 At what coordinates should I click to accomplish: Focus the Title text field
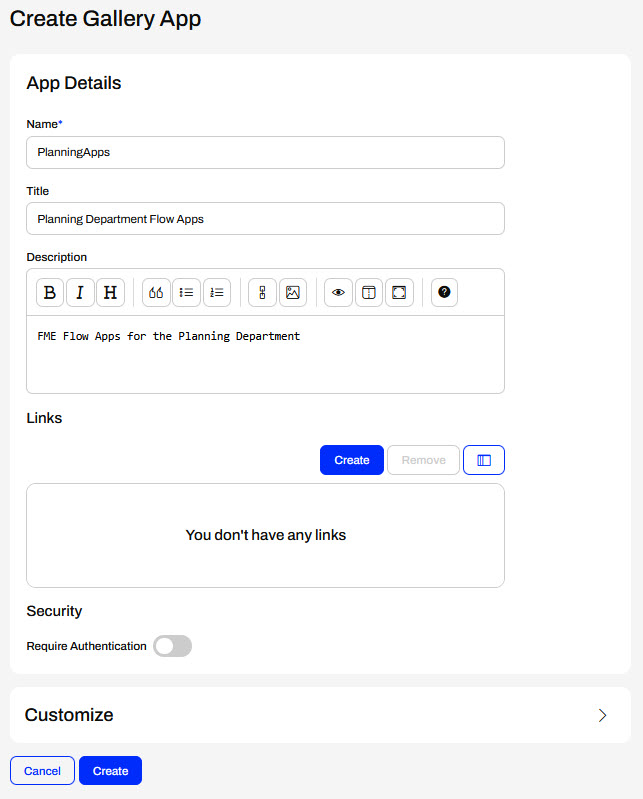point(265,219)
